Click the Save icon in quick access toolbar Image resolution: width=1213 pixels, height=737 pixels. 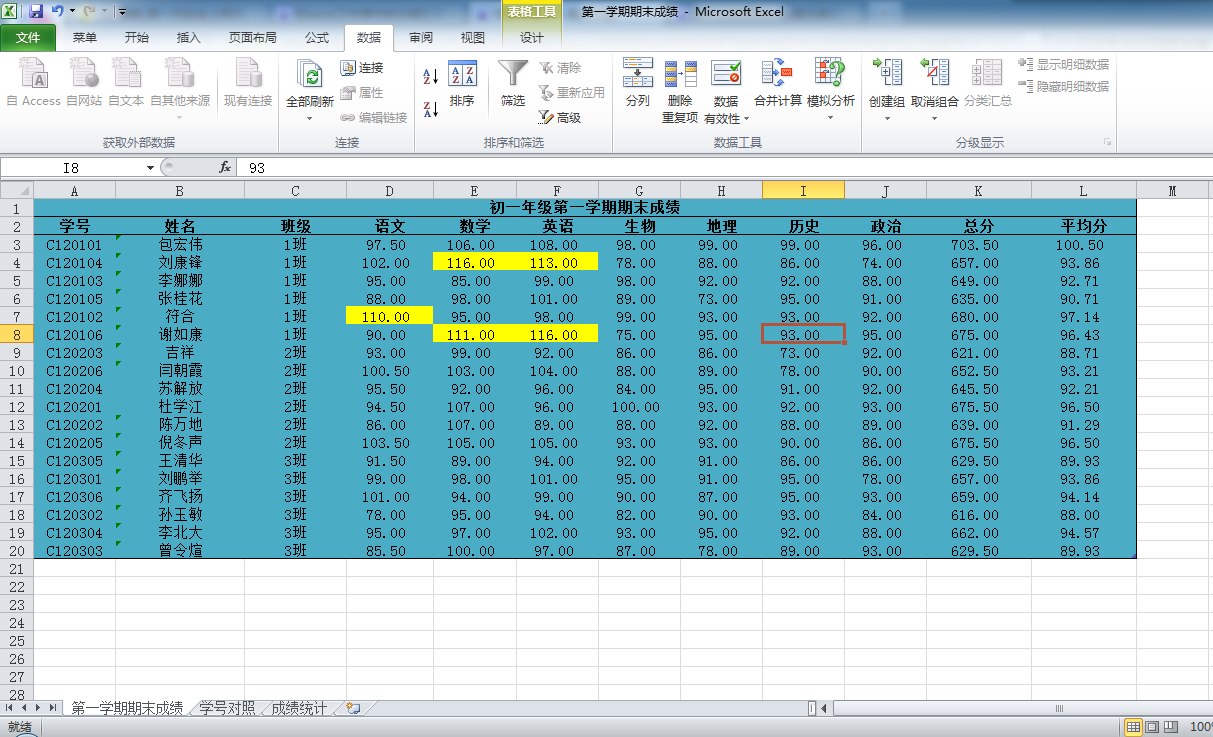point(37,12)
